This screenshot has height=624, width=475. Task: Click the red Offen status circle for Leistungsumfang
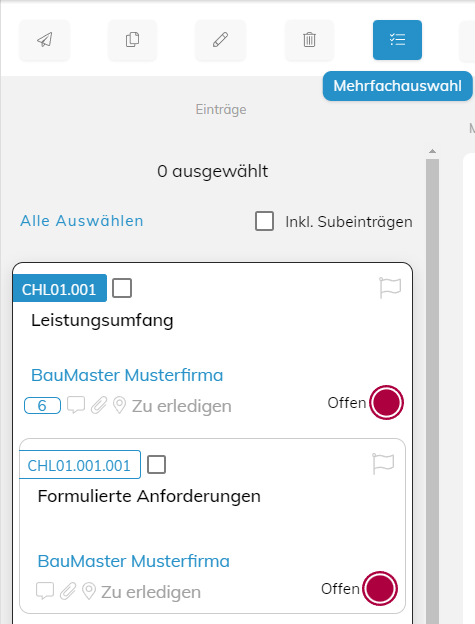pos(386,402)
